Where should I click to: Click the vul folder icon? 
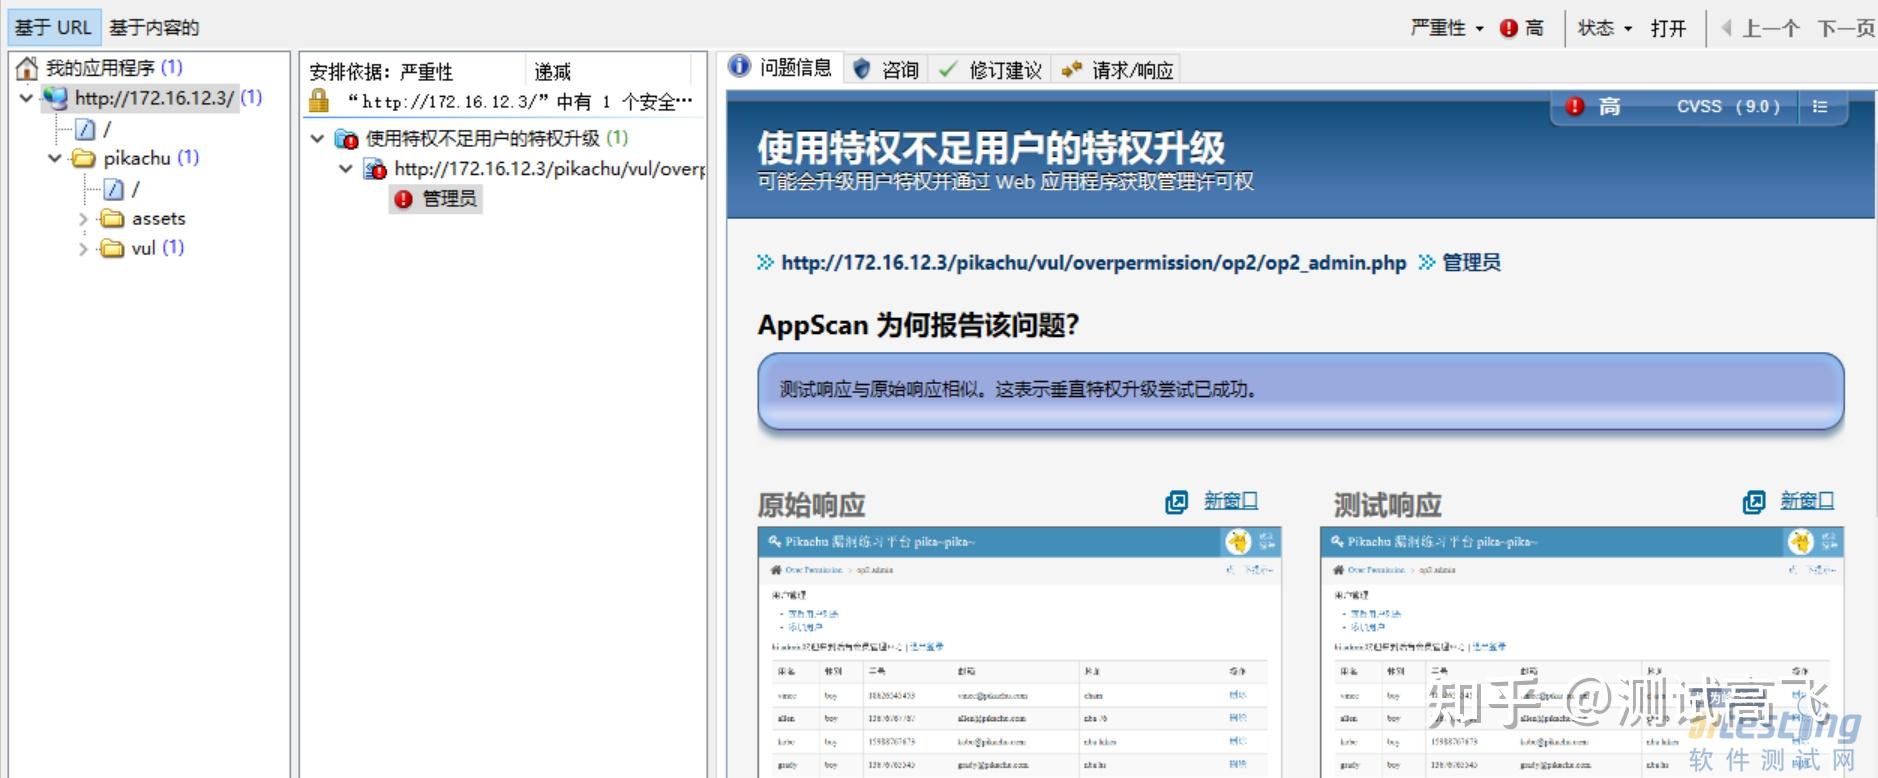(x=112, y=248)
